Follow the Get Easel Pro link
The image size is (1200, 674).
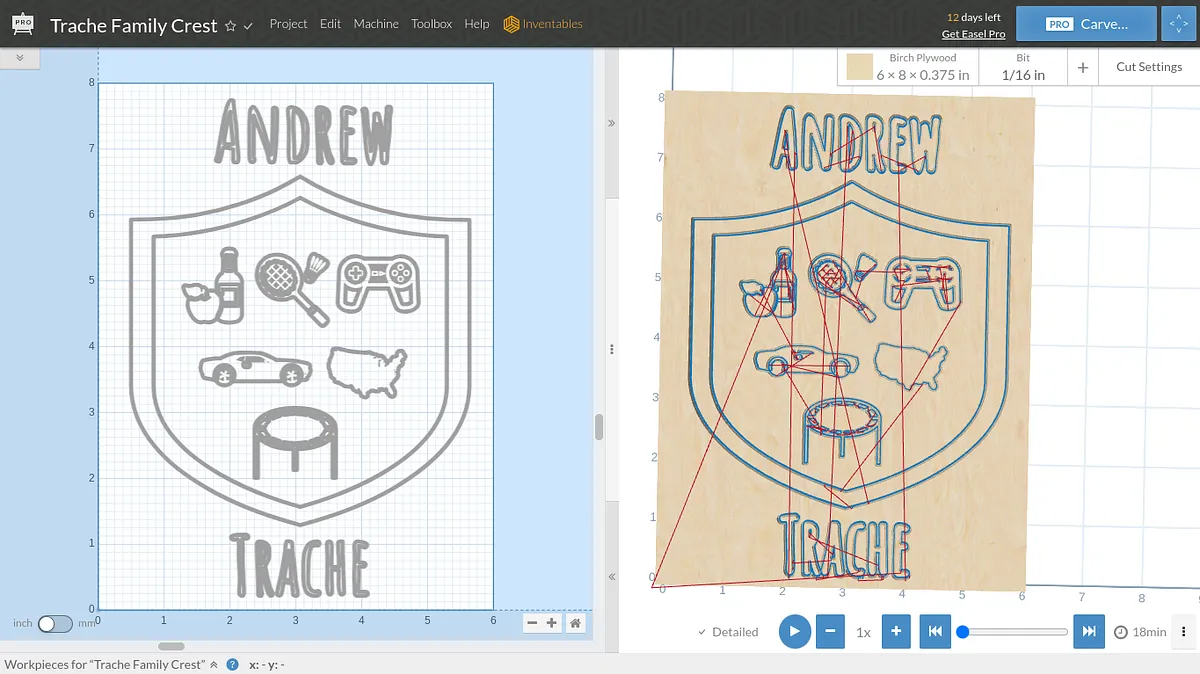click(973, 34)
